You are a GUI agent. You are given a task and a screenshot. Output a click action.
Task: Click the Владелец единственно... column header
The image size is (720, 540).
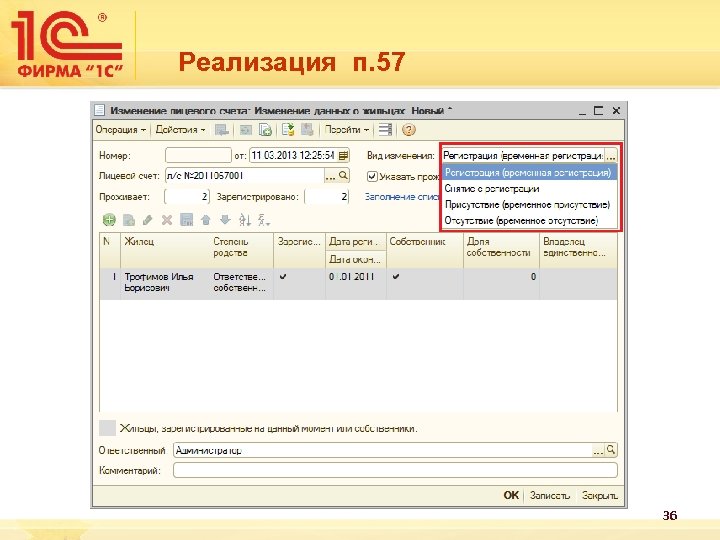pyautogui.click(x=579, y=250)
